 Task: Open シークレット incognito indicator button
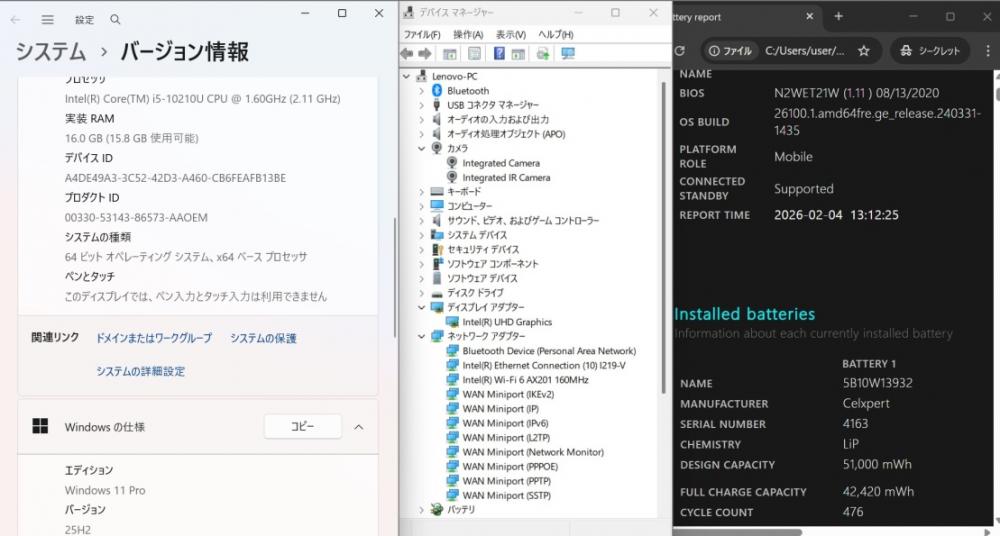click(x=929, y=50)
